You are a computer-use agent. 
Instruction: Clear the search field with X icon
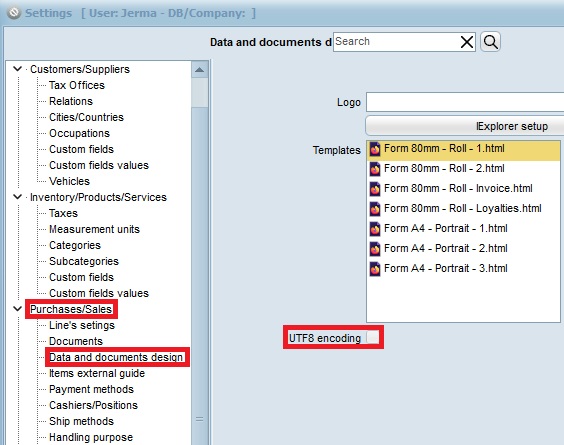click(467, 42)
